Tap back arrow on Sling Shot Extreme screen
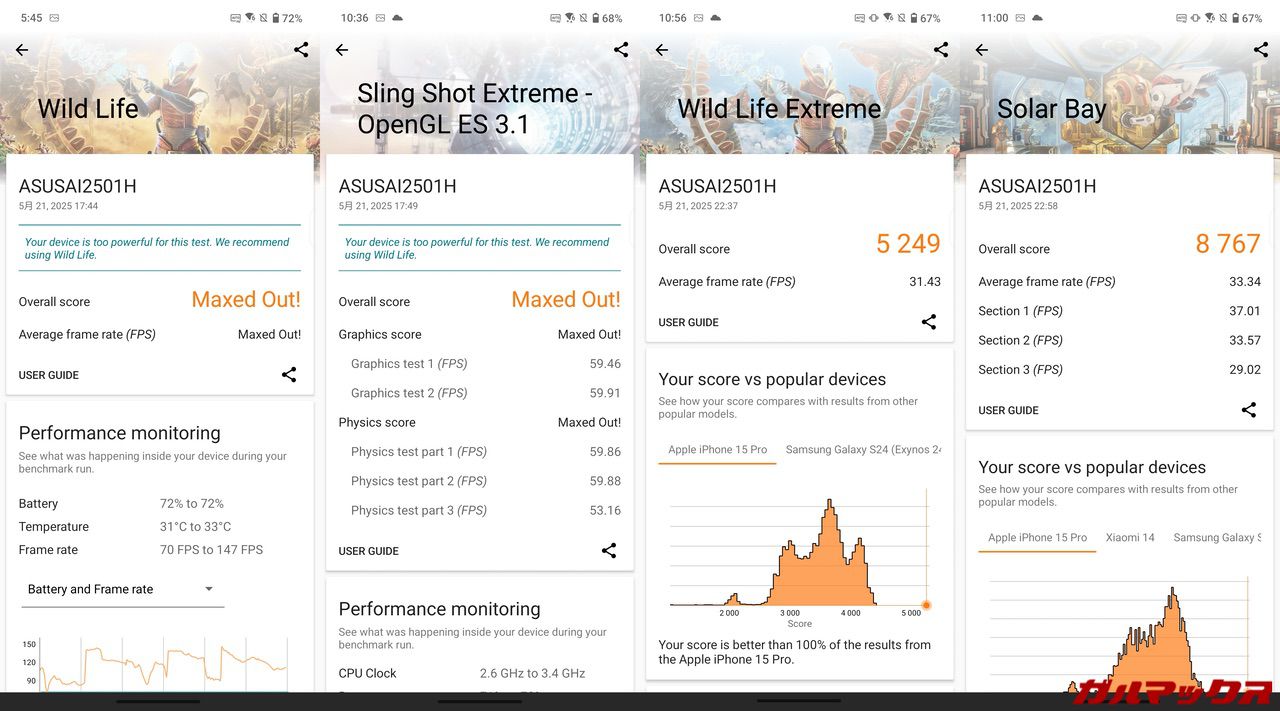The image size is (1280, 711). pos(342,50)
